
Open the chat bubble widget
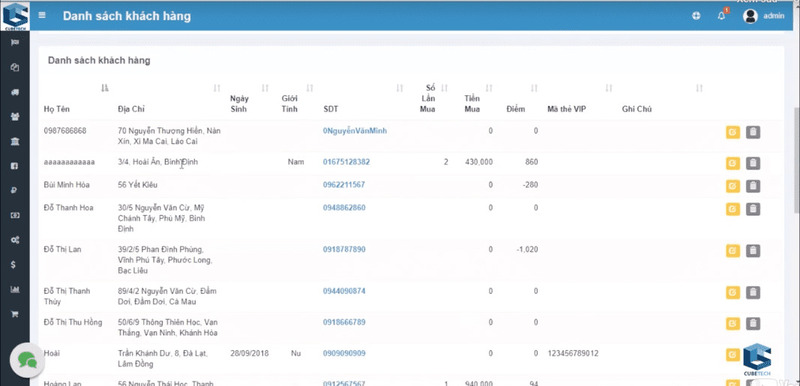tap(27, 360)
